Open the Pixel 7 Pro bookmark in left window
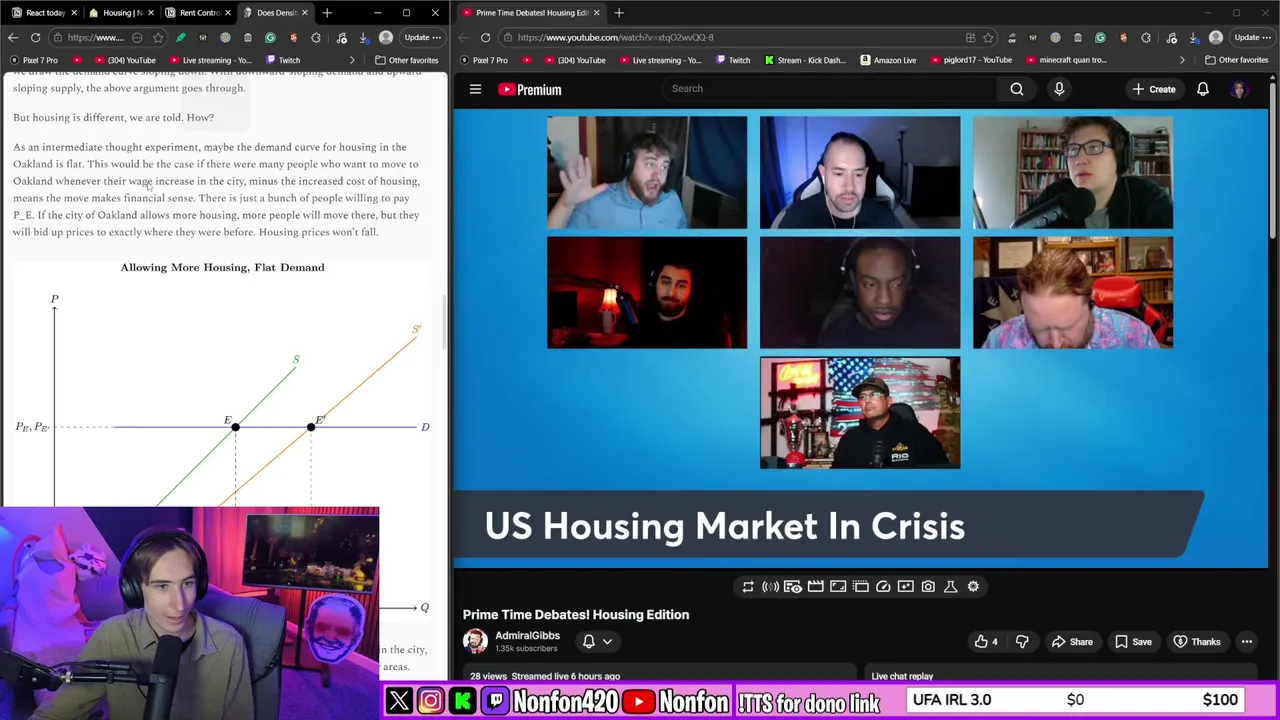The image size is (1280, 720). click(x=34, y=60)
